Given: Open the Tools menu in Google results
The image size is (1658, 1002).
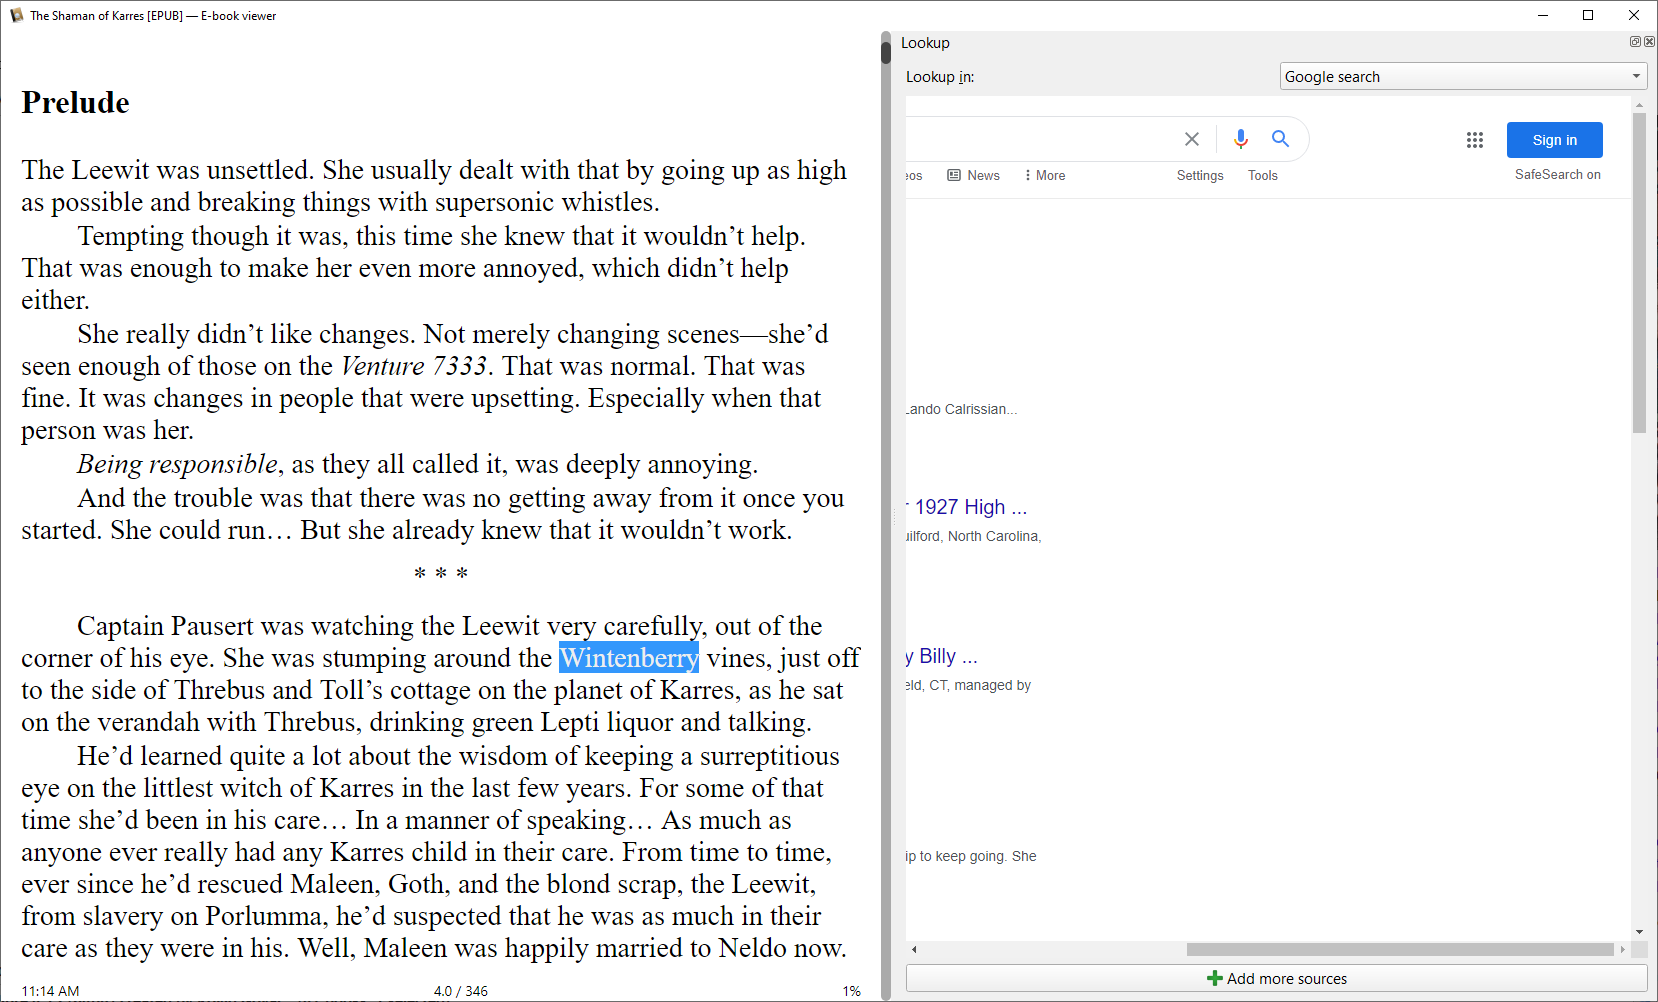Looking at the screenshot, I should pyautogui.click(x=1263, y=175).
